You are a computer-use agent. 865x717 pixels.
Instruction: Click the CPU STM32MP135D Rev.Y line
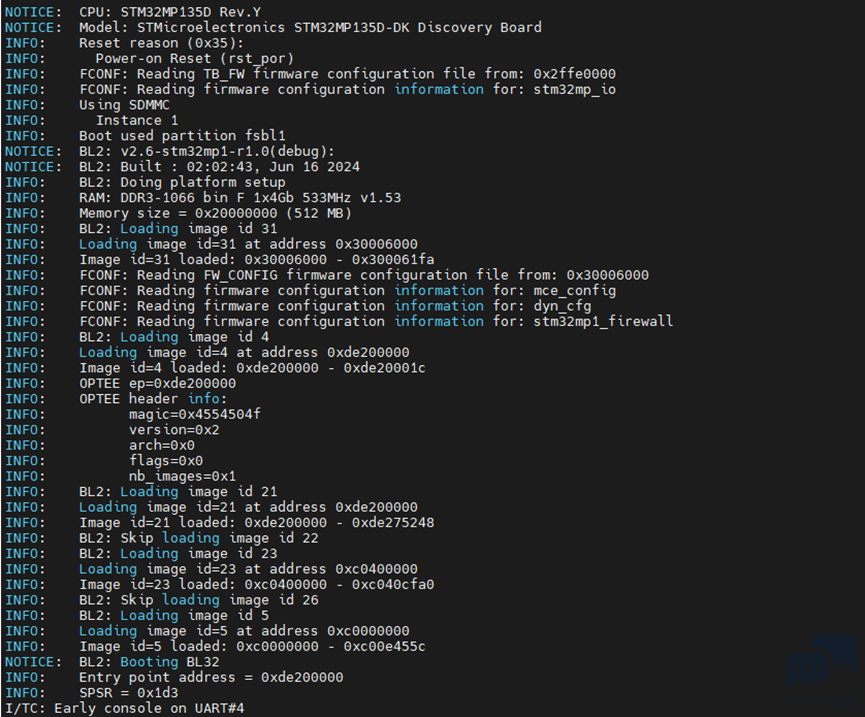(133, 12)
